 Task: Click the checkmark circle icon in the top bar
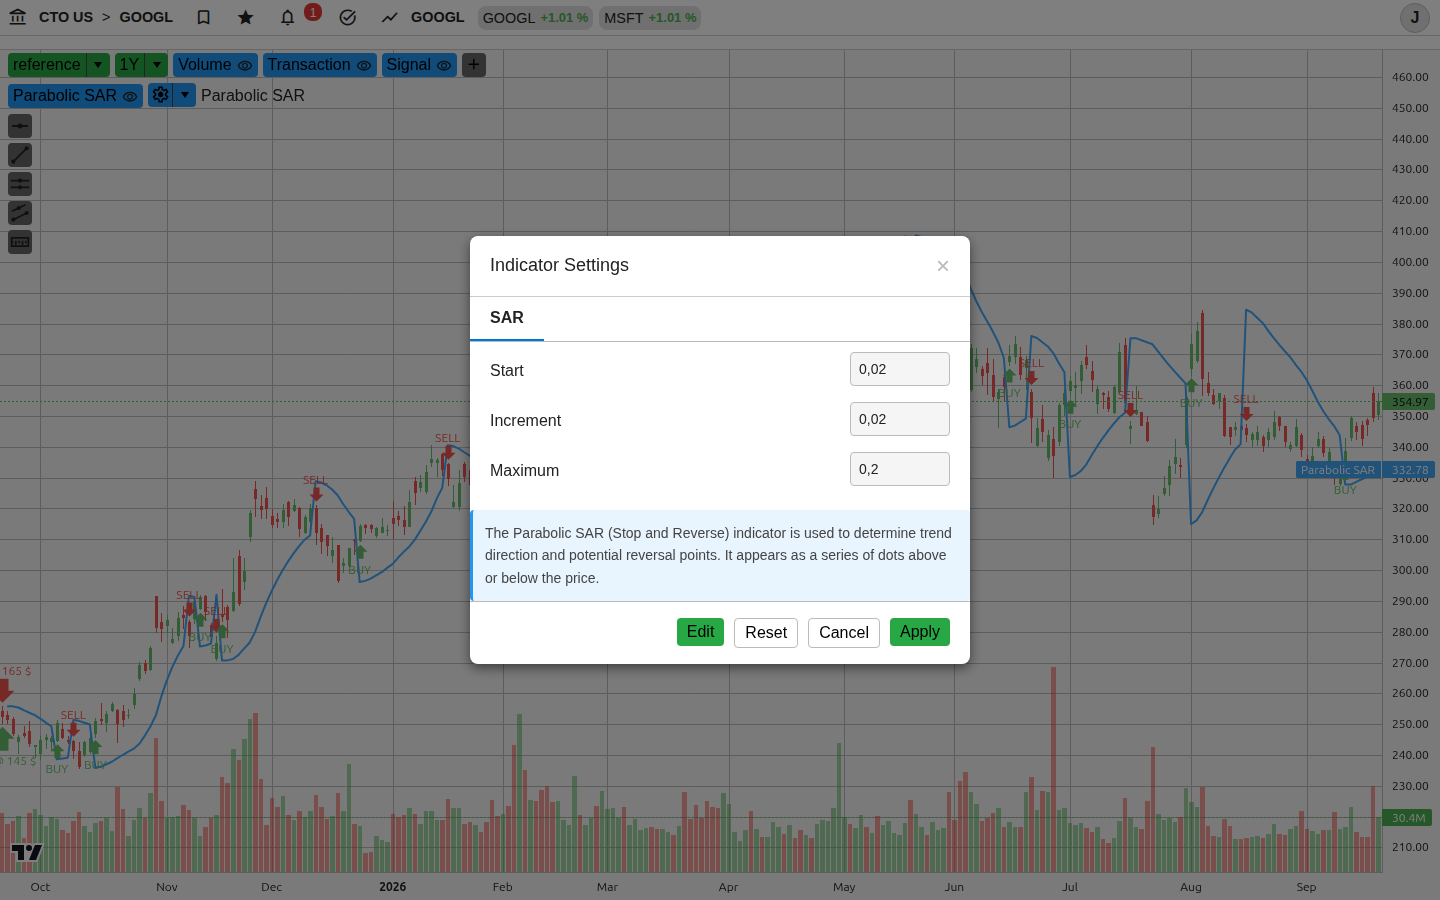348,17
